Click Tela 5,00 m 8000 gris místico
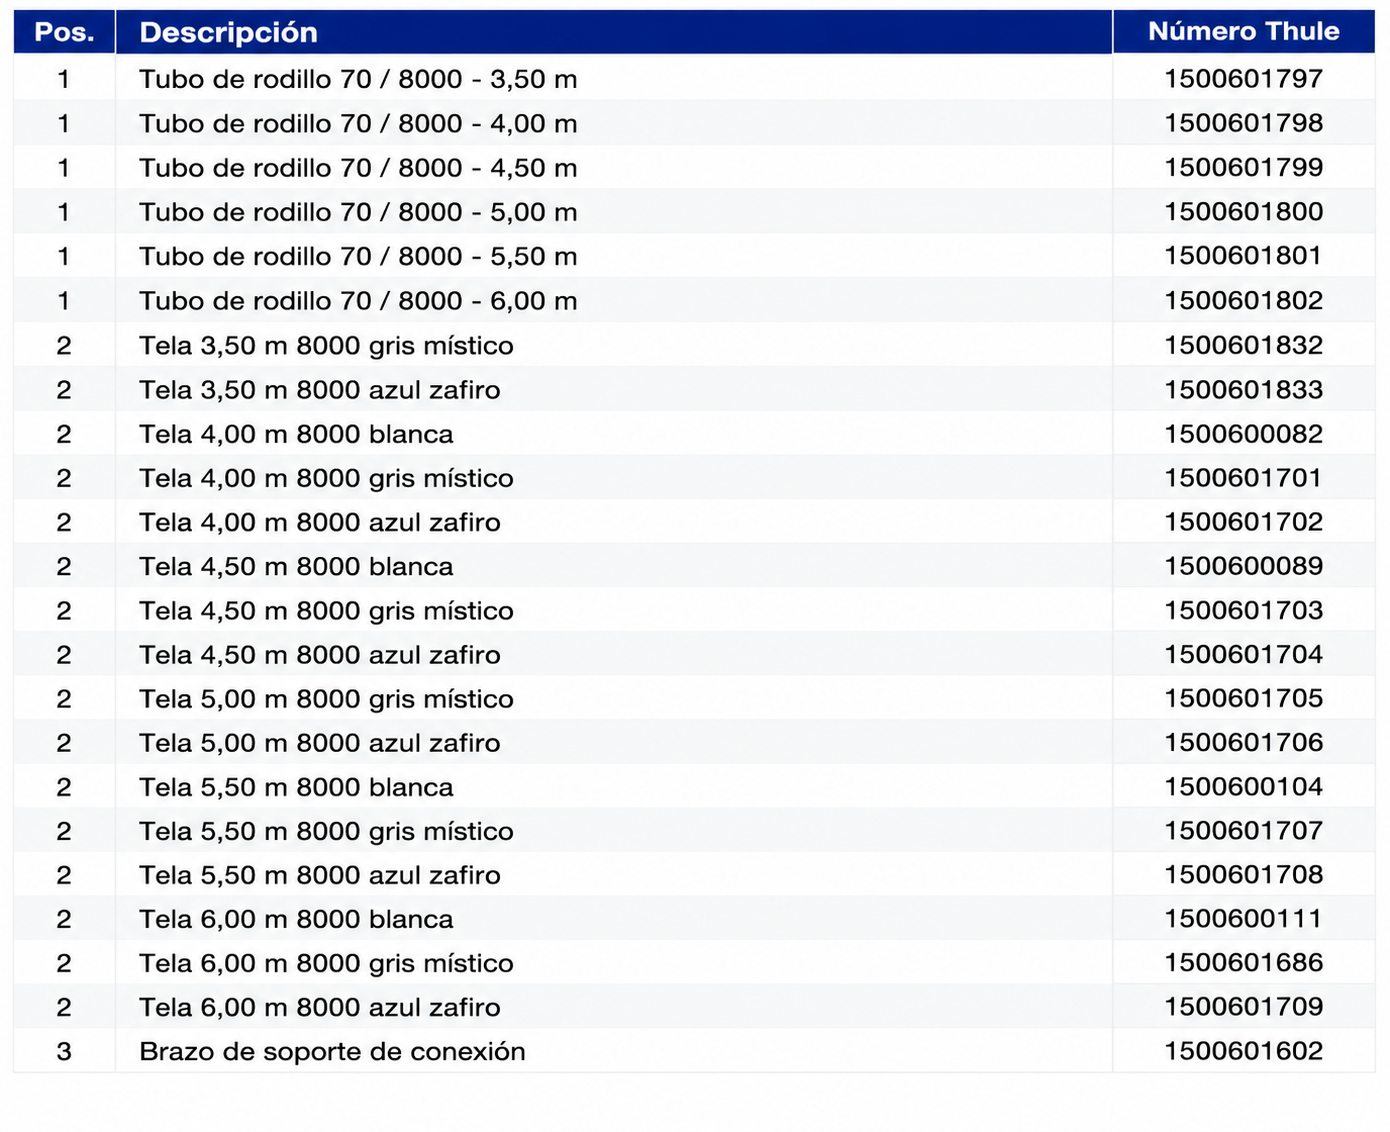The height and width of the screenshot is (1132, 1390). 326,699
